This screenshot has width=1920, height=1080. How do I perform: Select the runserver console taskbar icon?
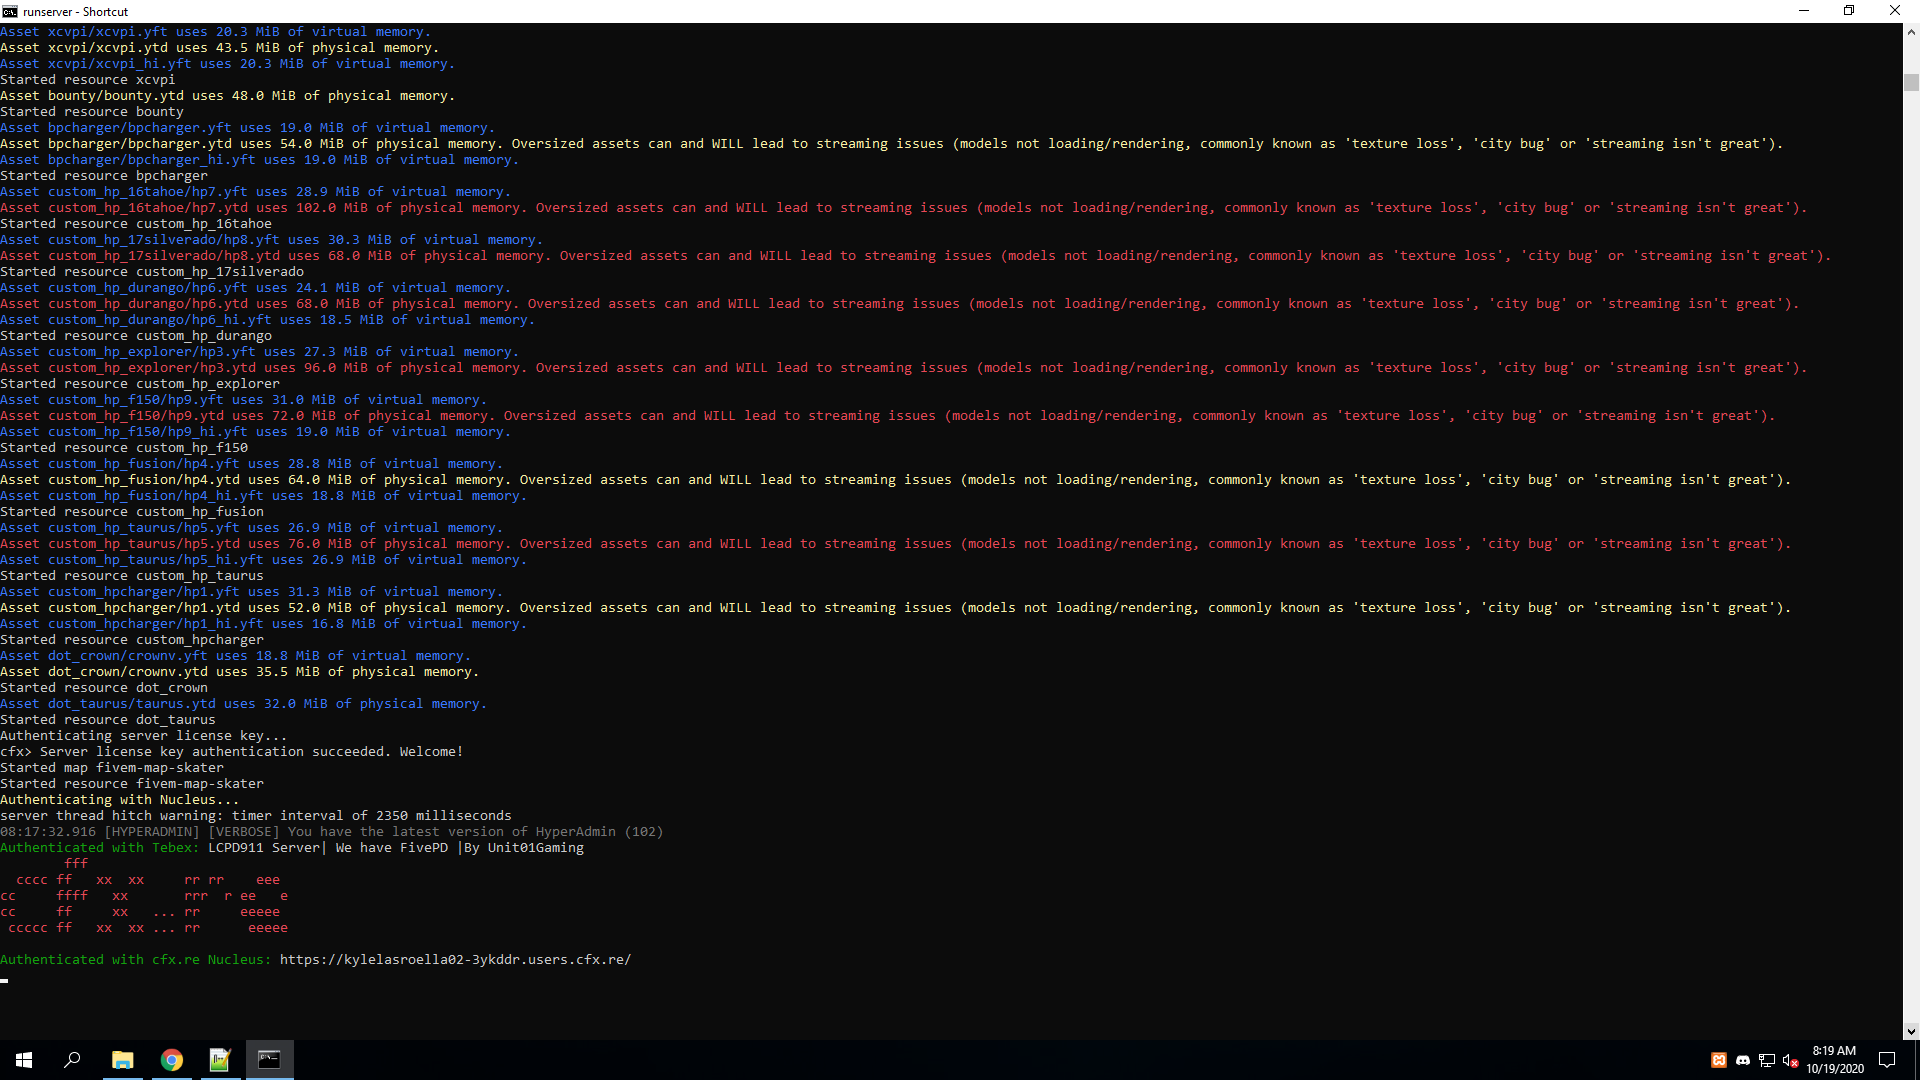269,1060
